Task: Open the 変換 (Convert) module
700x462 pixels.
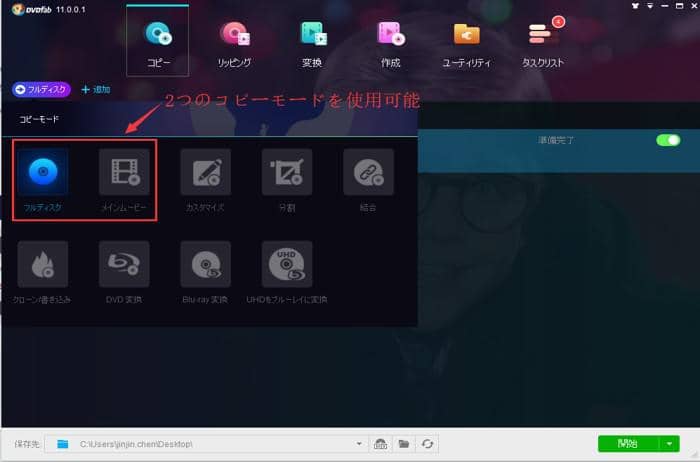Action: coord(312,44)
